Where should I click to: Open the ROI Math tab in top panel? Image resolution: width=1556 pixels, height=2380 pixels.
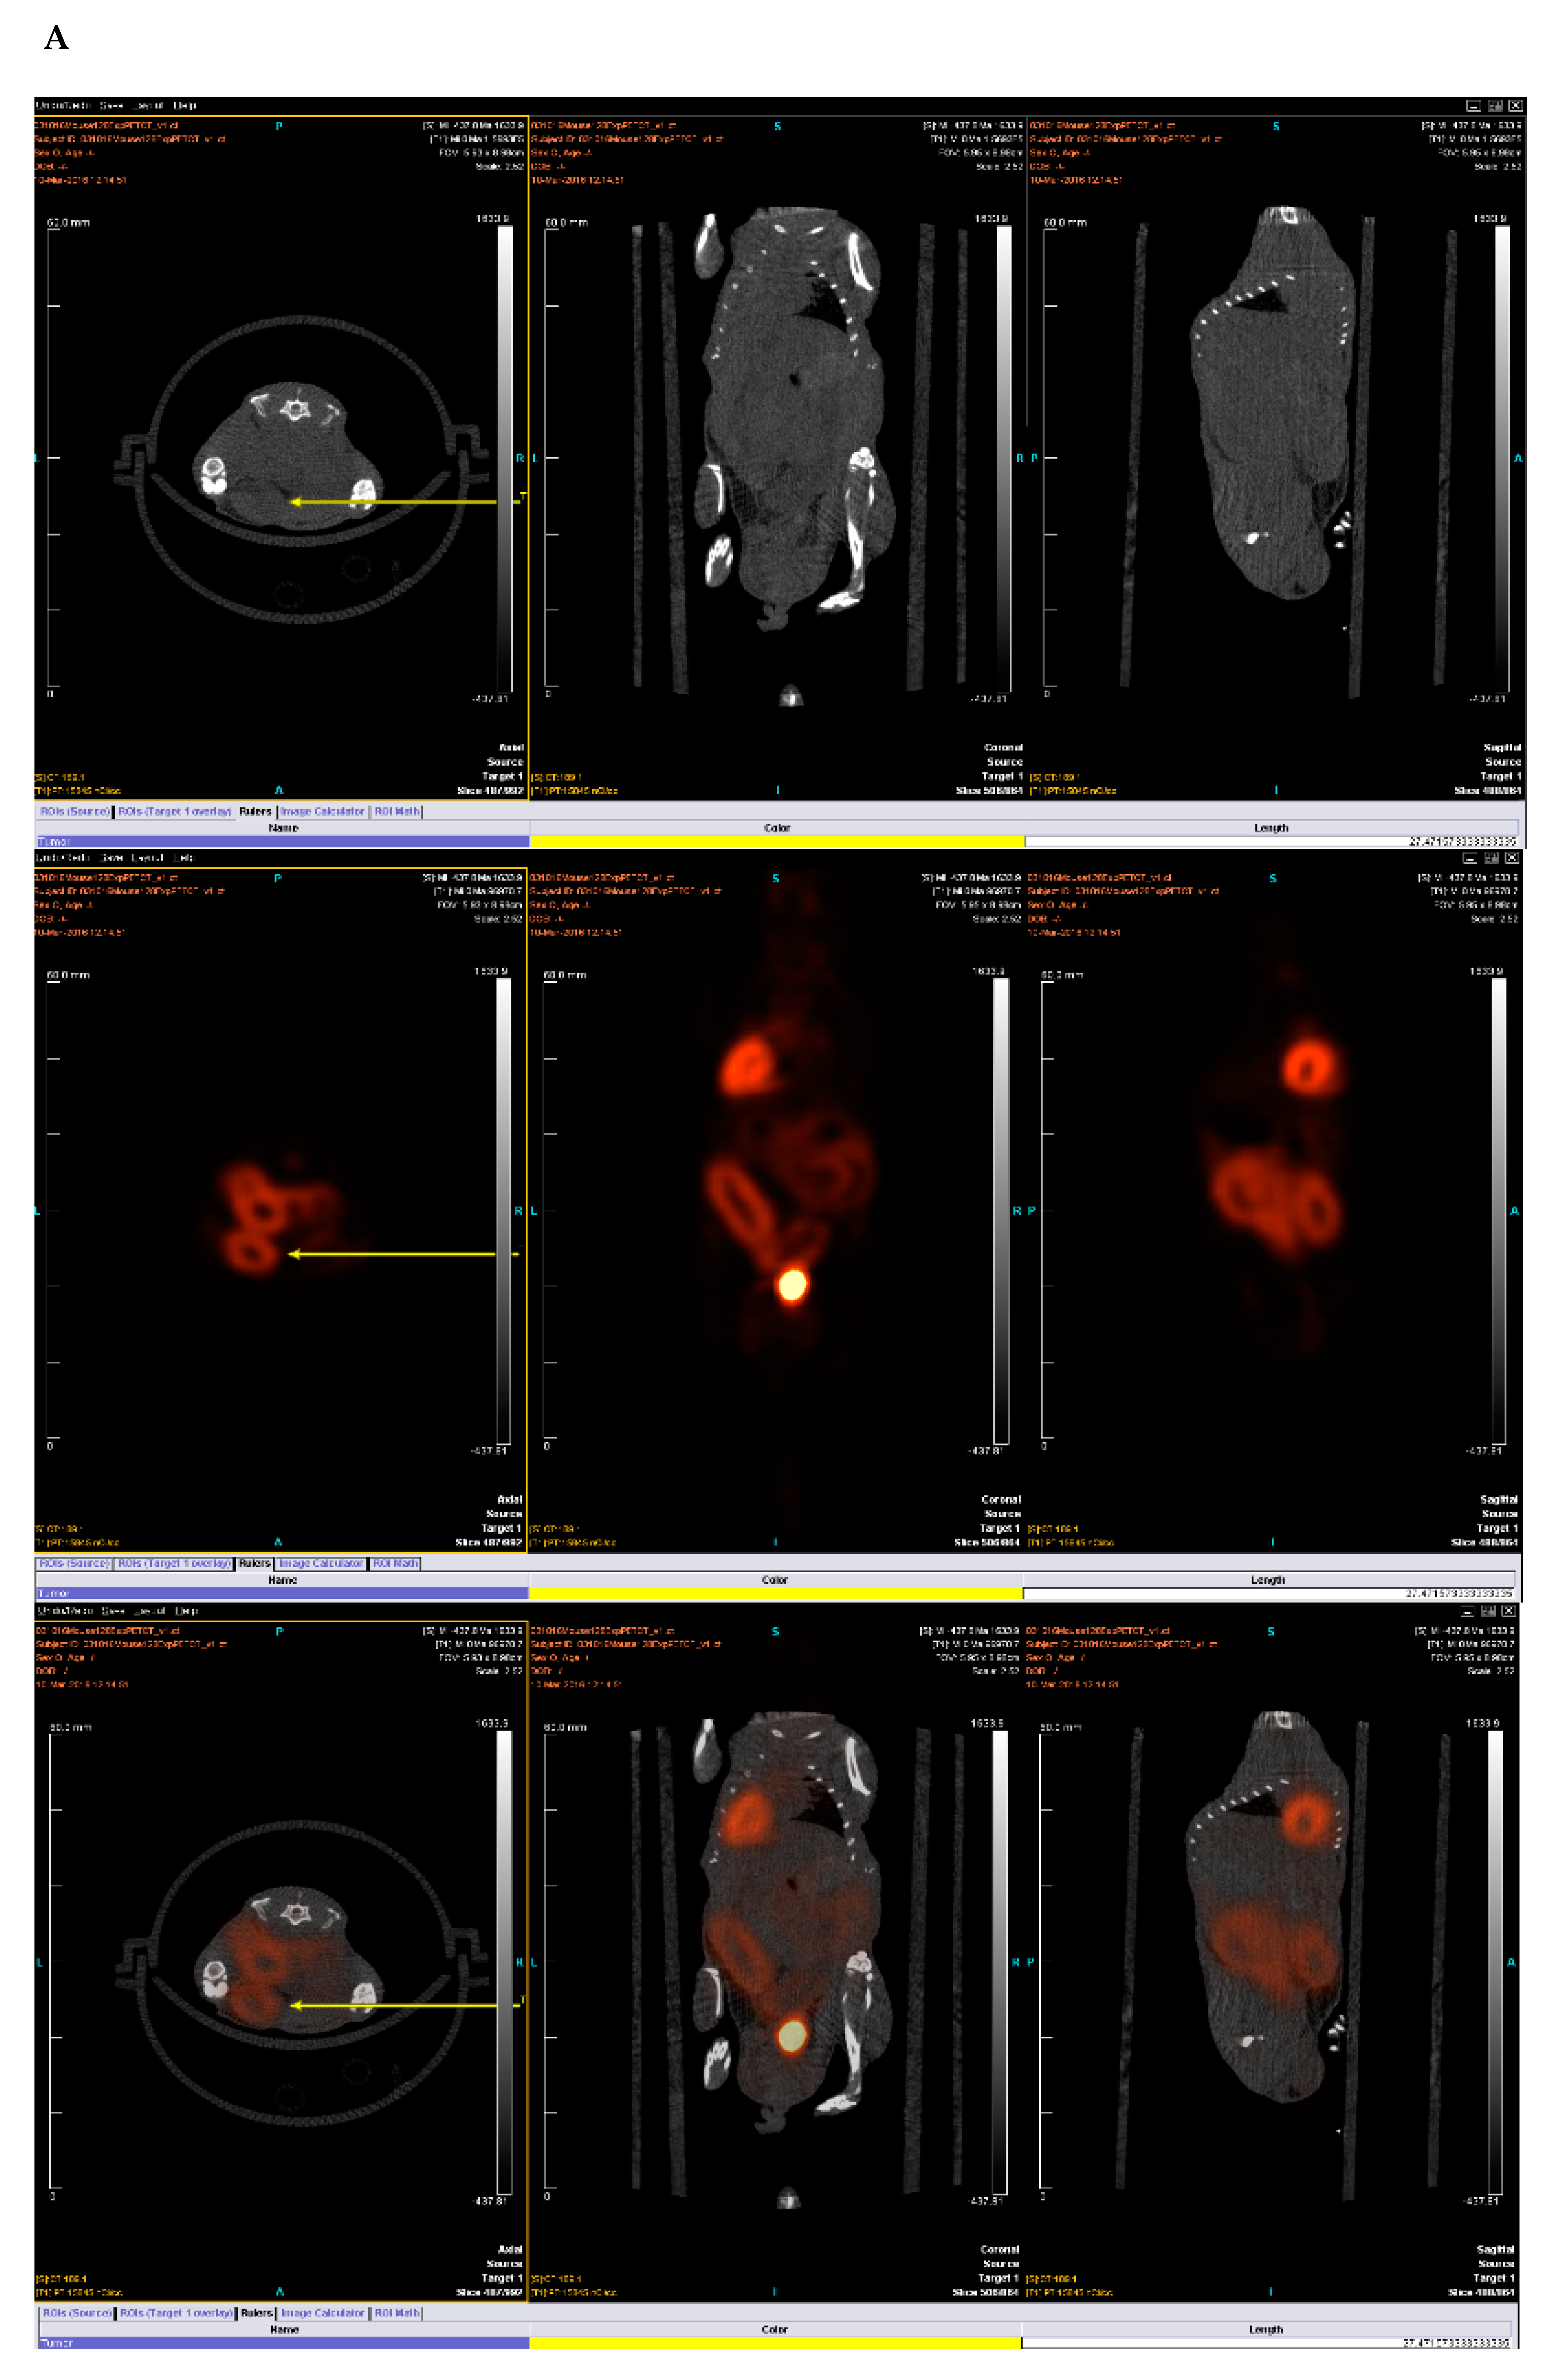(397, 811)
